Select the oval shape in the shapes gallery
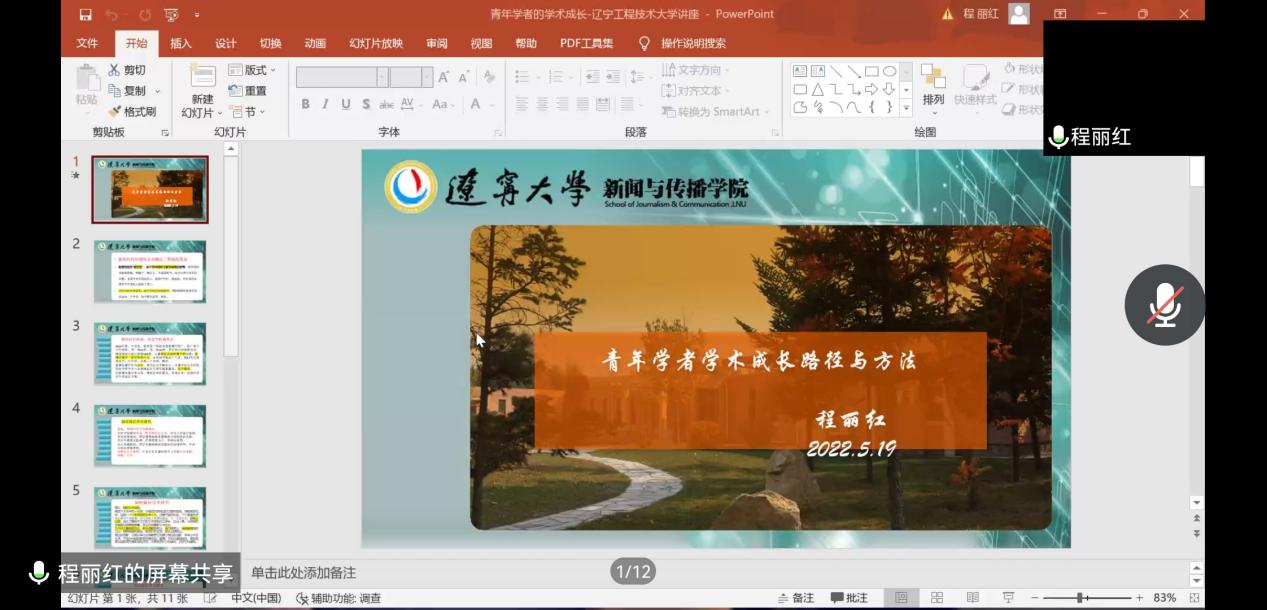The height and width of the screenshot is (610, 1267). 889,71
